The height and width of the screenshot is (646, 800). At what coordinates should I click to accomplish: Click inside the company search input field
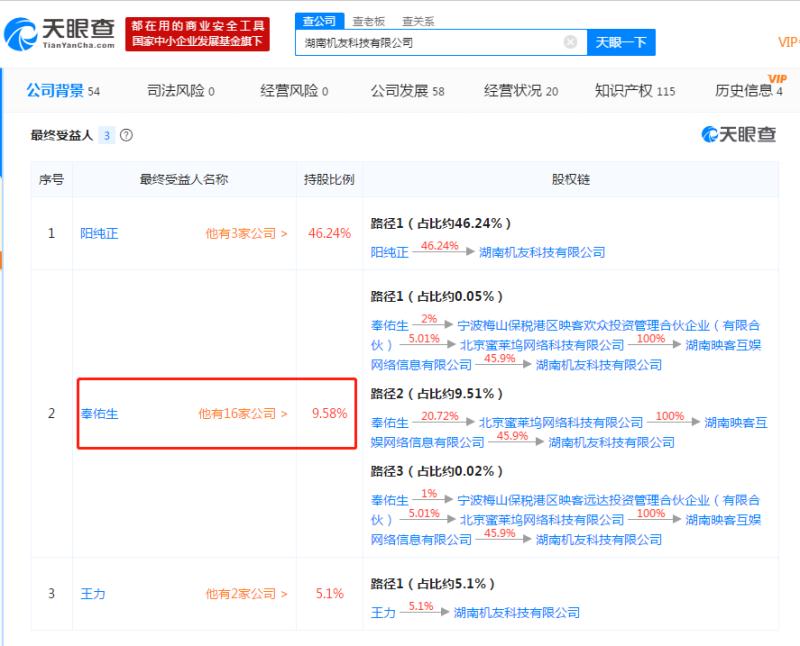click(430, 43)
